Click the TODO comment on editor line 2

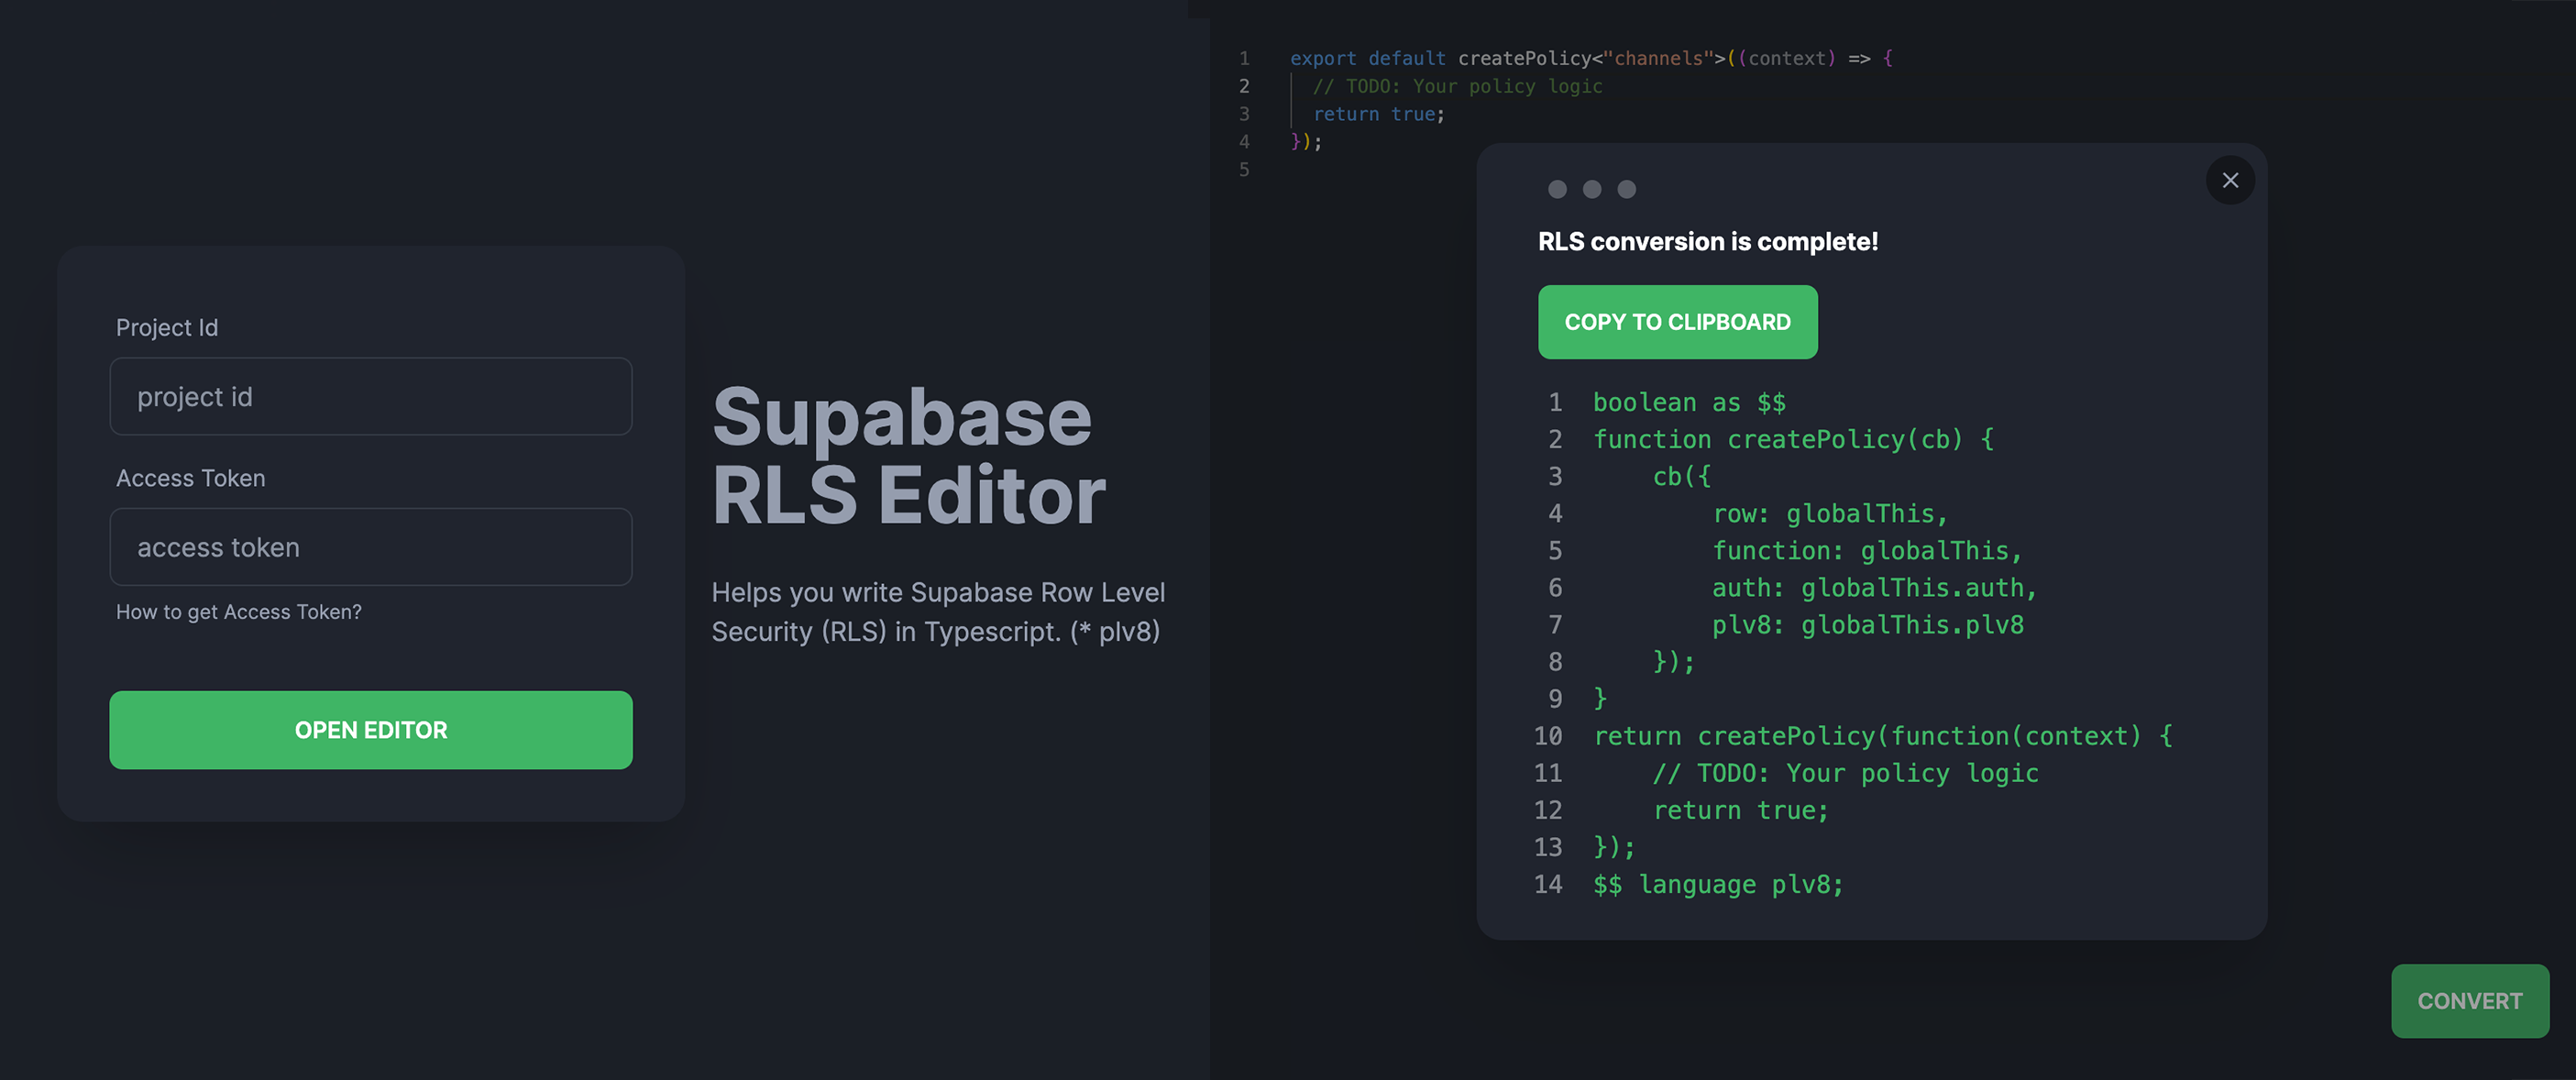click(x=1457, y=86)
